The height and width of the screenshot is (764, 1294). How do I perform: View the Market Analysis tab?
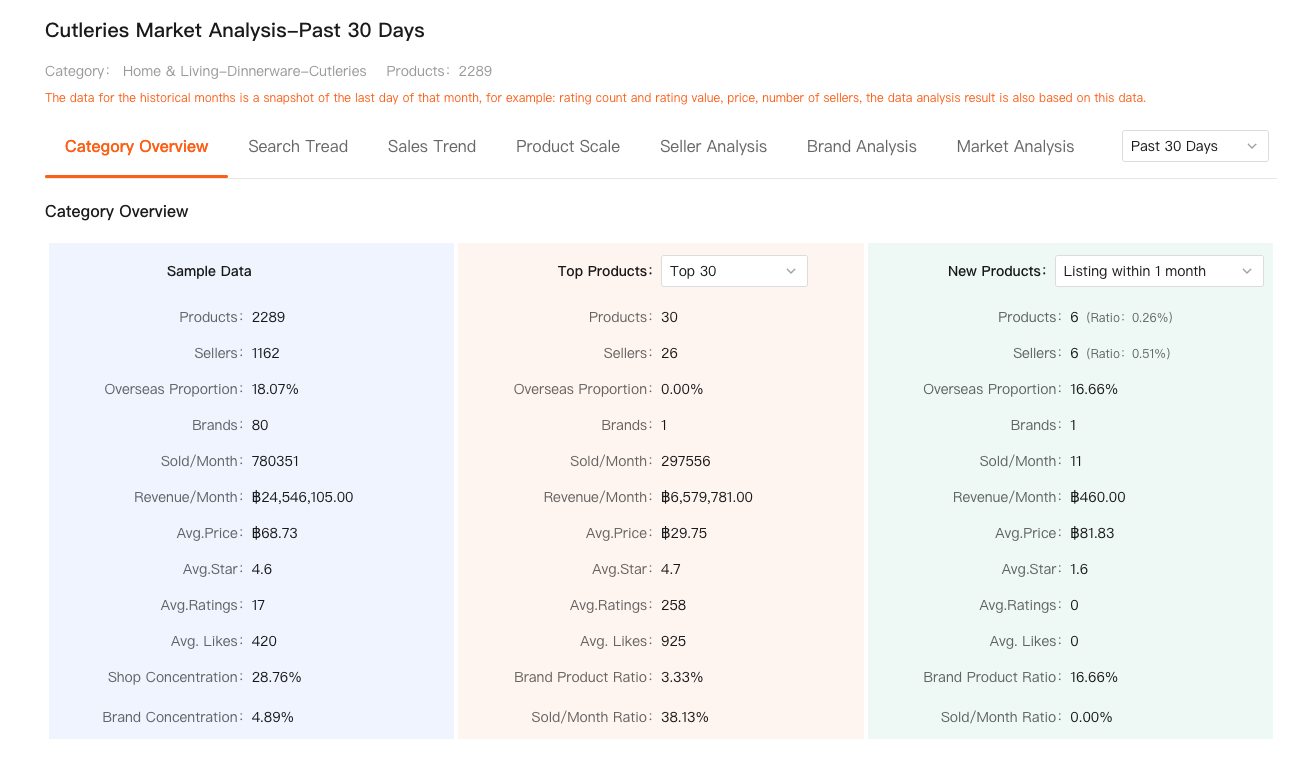[x=1015, y=147]
